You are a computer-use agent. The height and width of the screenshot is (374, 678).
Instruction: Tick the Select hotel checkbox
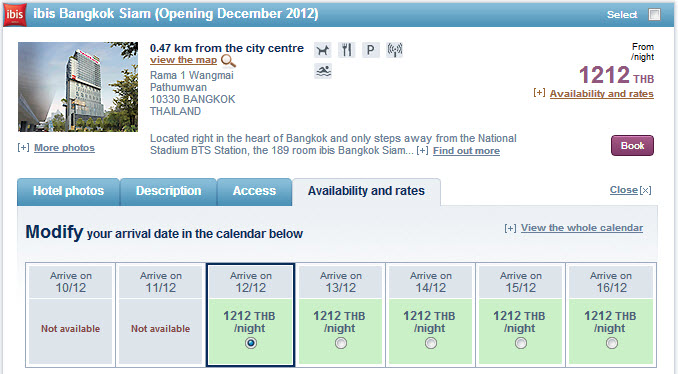[x=654, y=15]
